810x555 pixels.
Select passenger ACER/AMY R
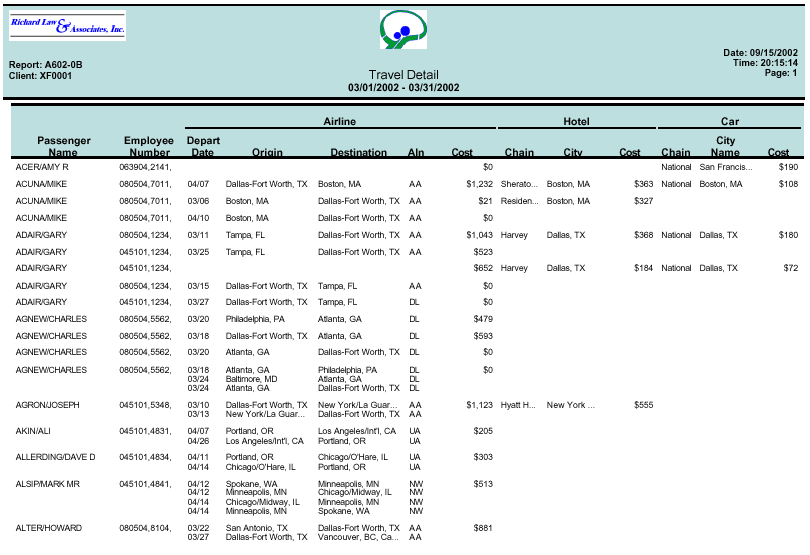pos(42,167)
